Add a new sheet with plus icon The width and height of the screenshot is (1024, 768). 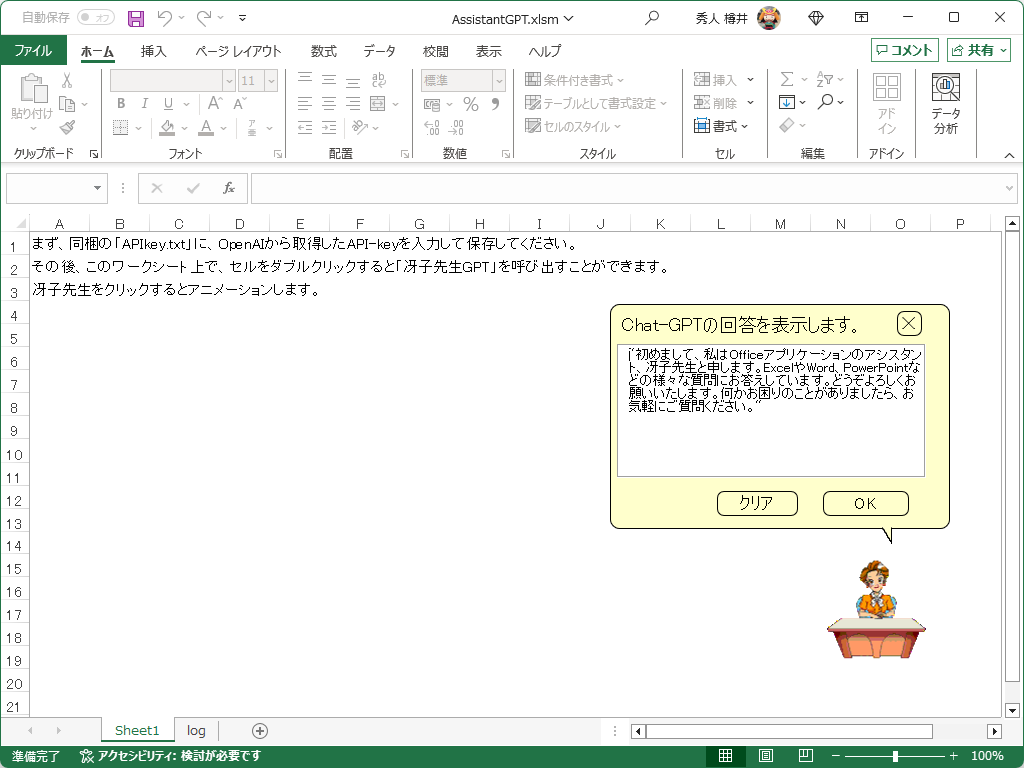[x=260, y=731]
